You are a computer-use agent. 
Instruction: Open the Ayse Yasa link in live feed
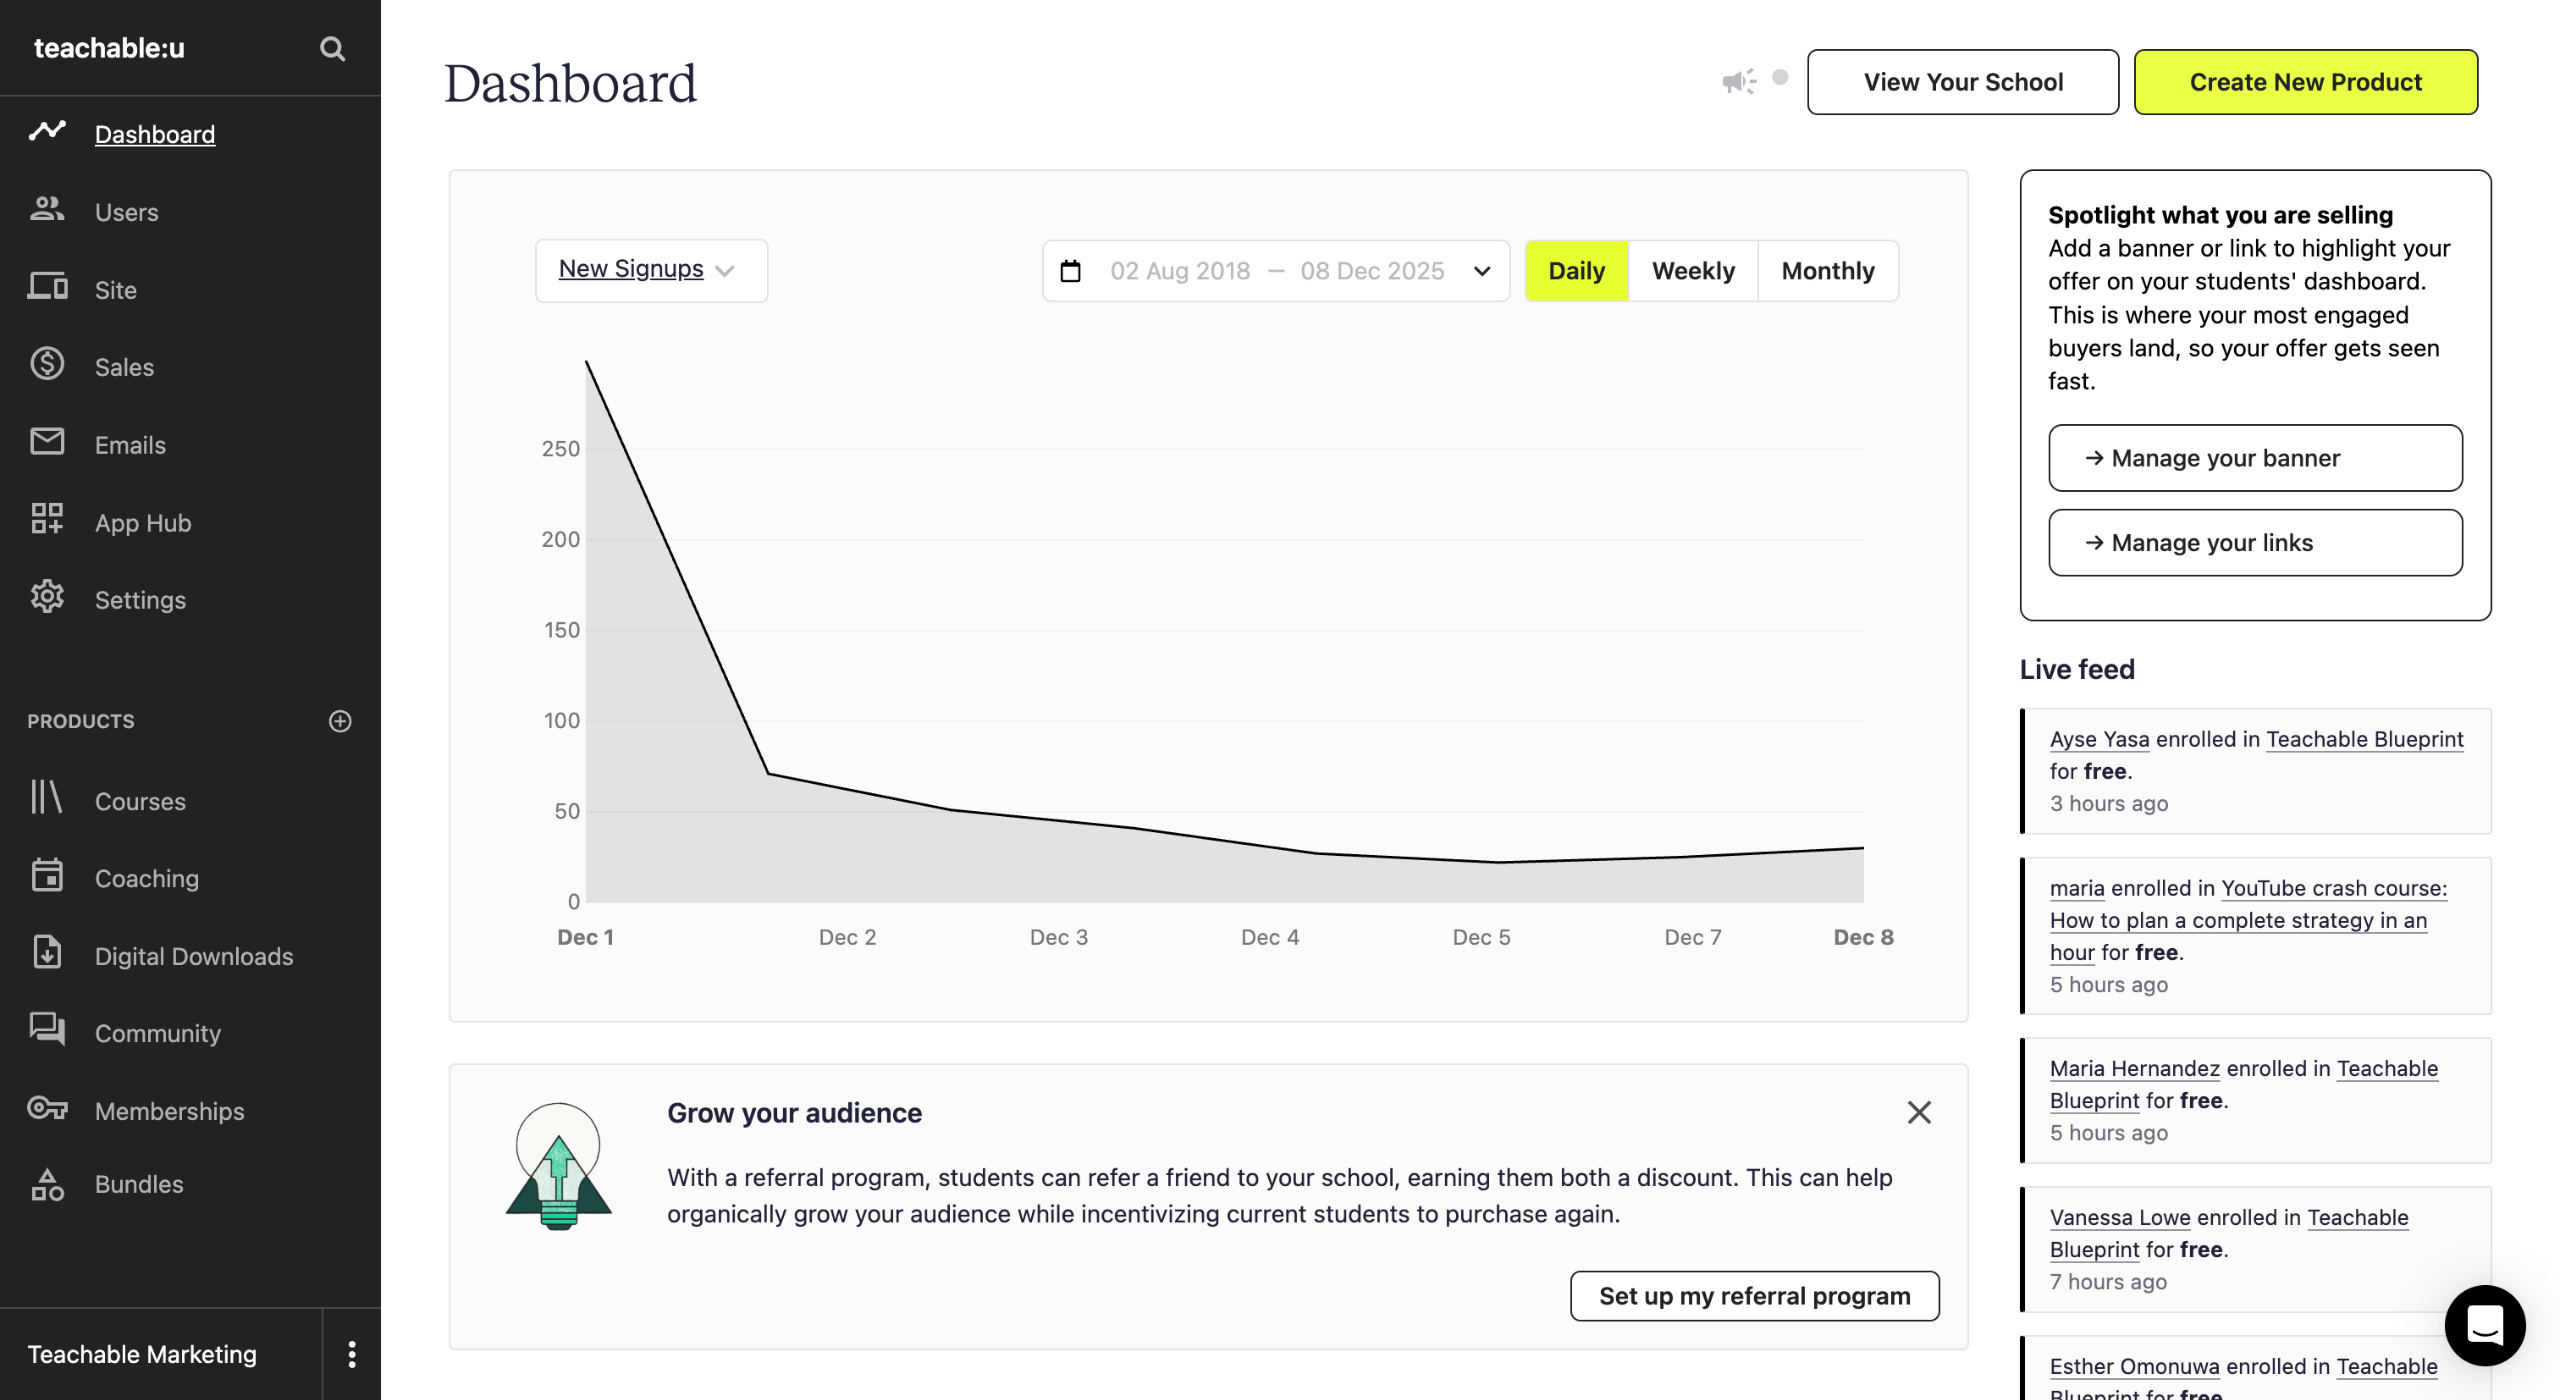coord(2098,739)
